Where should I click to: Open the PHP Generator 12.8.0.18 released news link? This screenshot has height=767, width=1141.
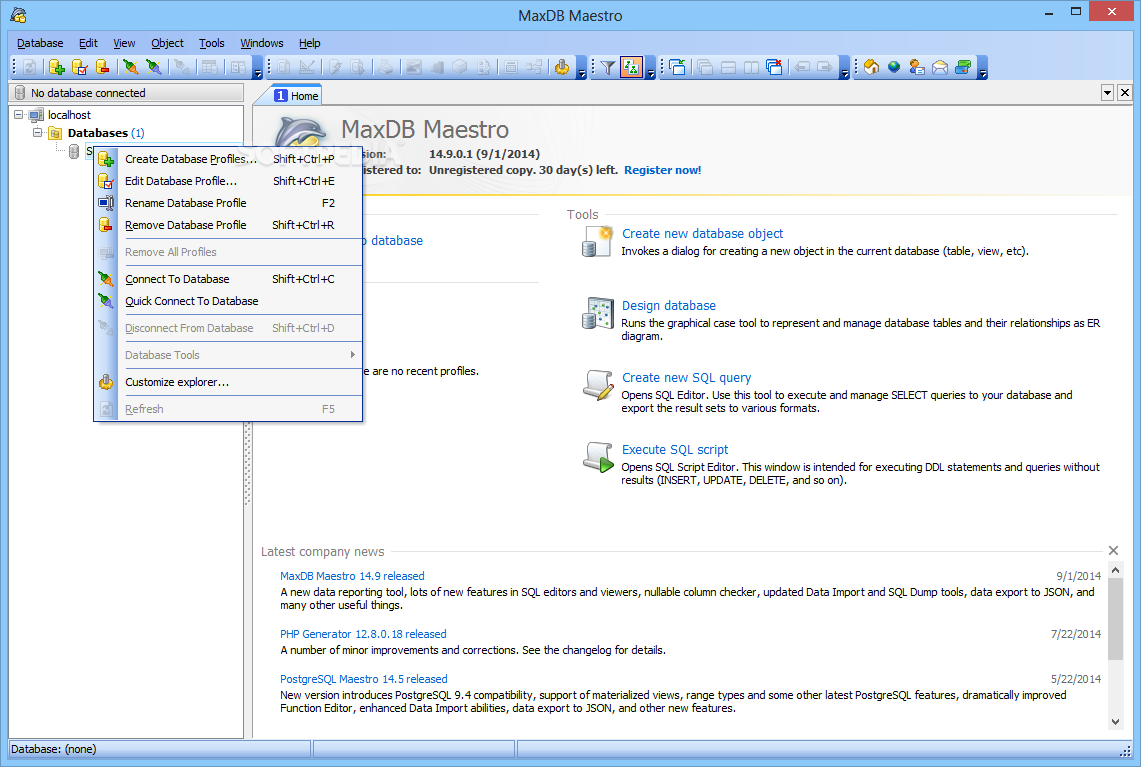point(363,634)
